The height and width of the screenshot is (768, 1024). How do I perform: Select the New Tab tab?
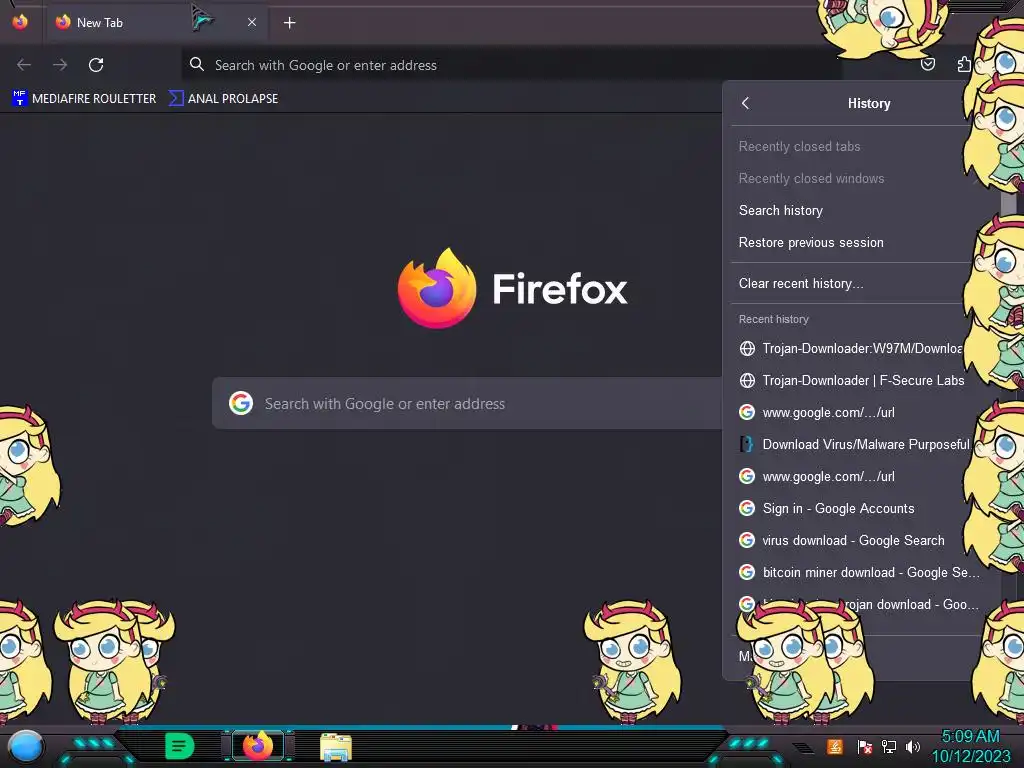(157, 22)
